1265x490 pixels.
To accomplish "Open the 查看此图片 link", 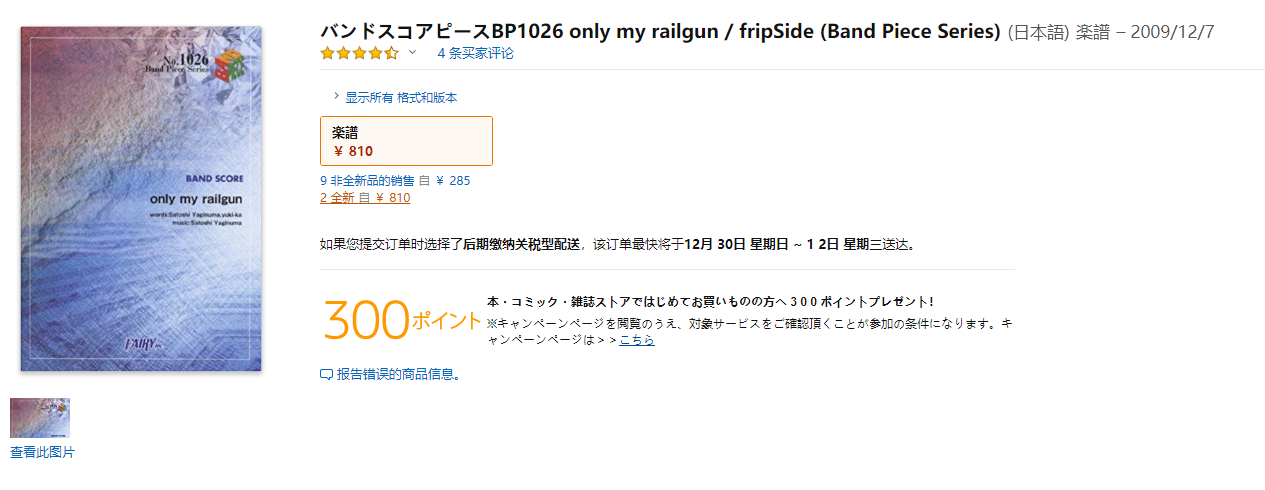I will [42, 453].
